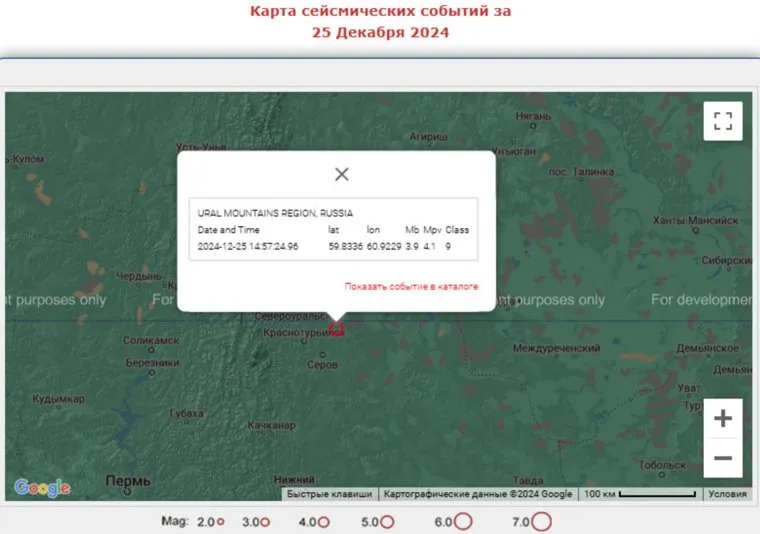
Task: Click the red earthquake marker circle
Action: click(x=337, y=328)
